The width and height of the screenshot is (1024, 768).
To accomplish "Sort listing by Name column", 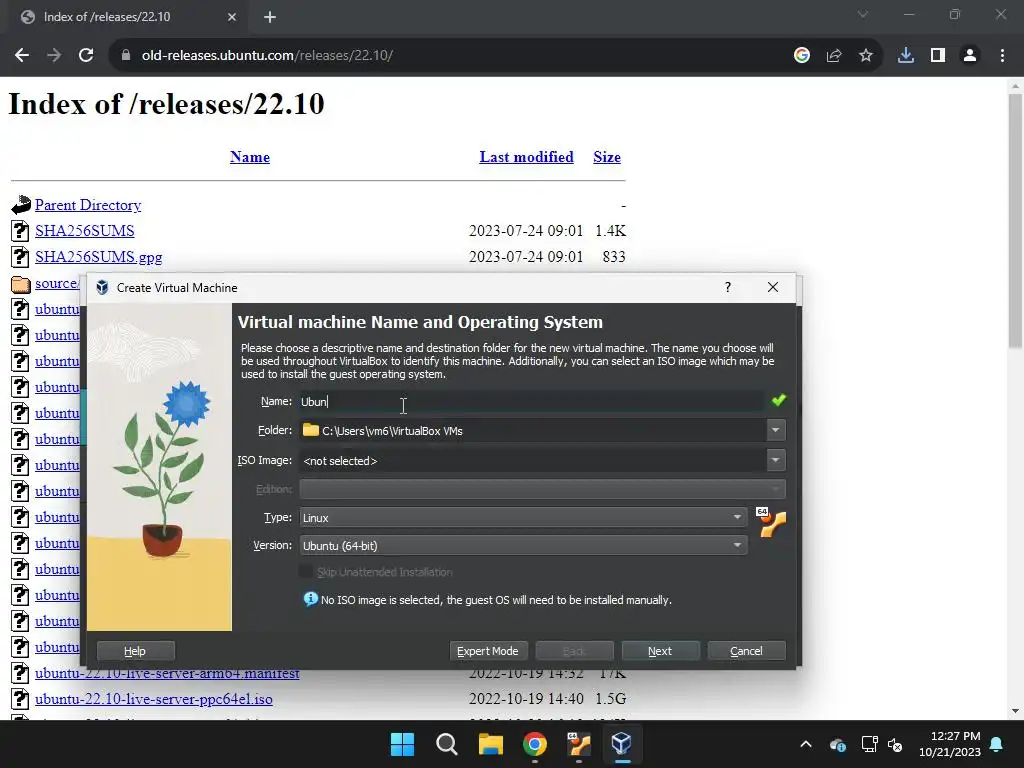I will coord(250,157).
